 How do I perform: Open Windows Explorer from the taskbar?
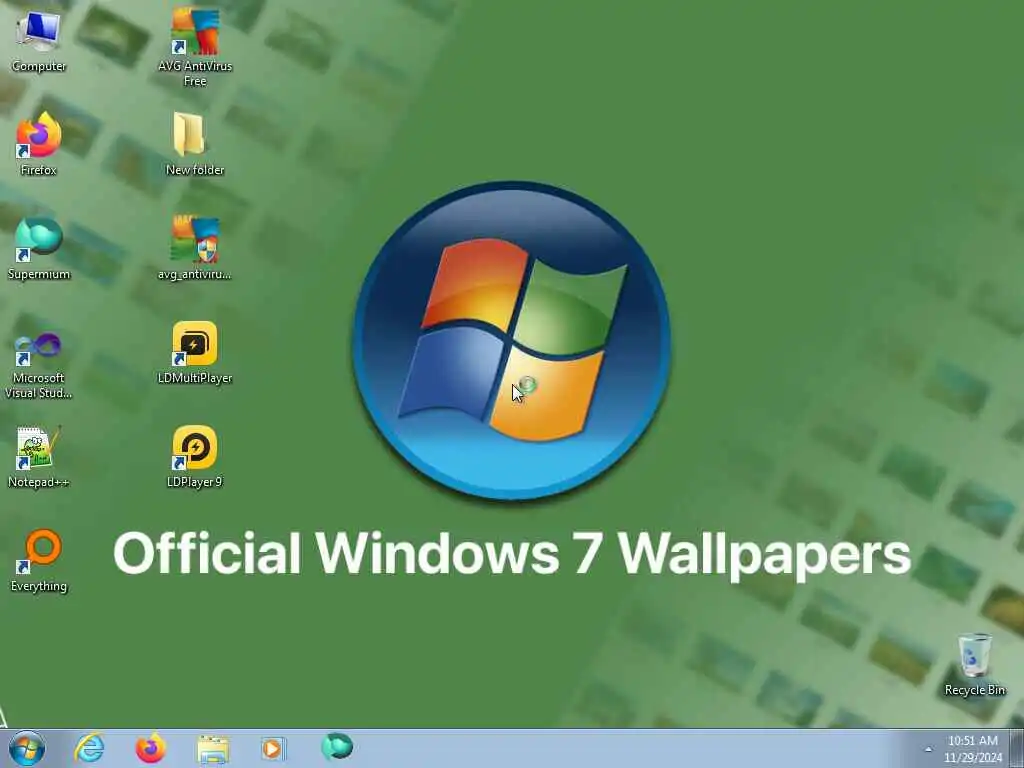pos(212,749)
